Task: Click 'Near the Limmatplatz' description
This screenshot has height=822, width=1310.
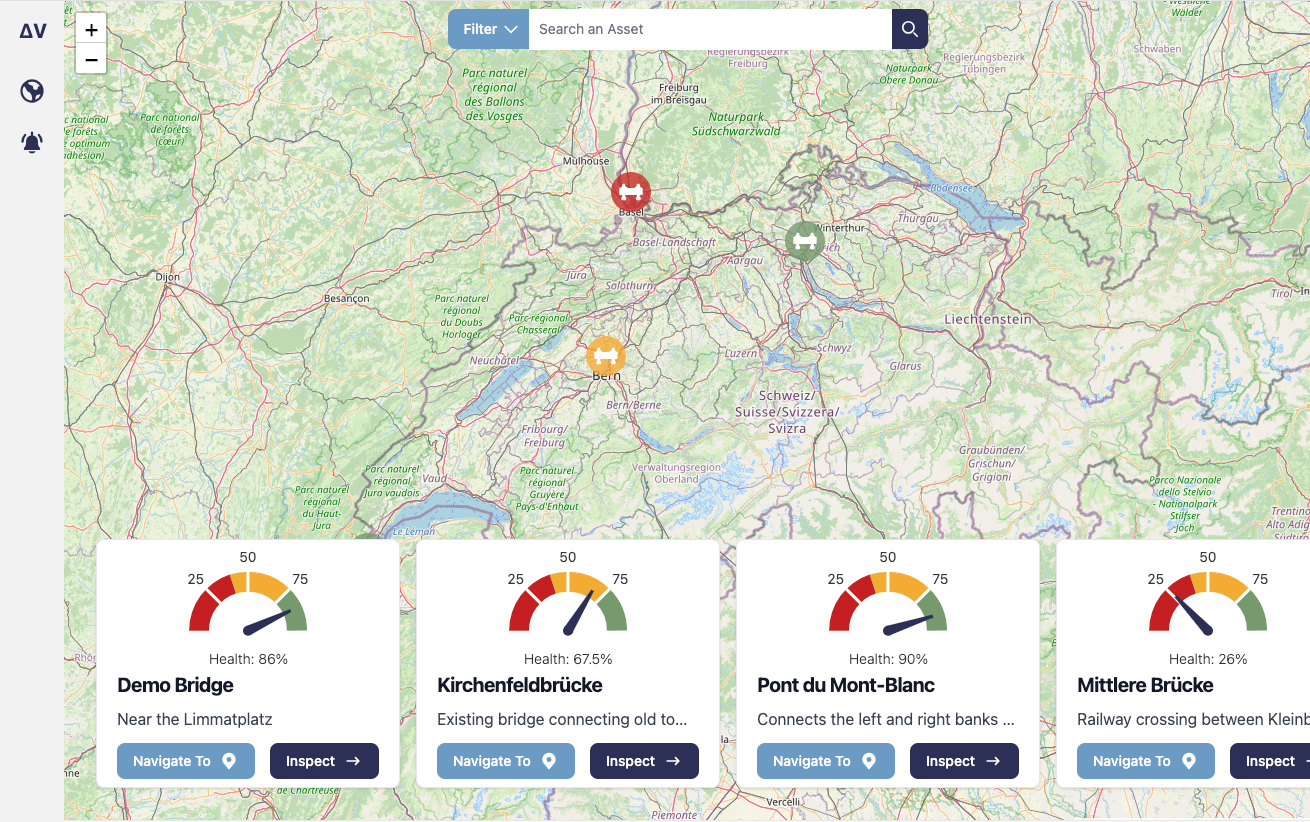Action: point(195,719)
